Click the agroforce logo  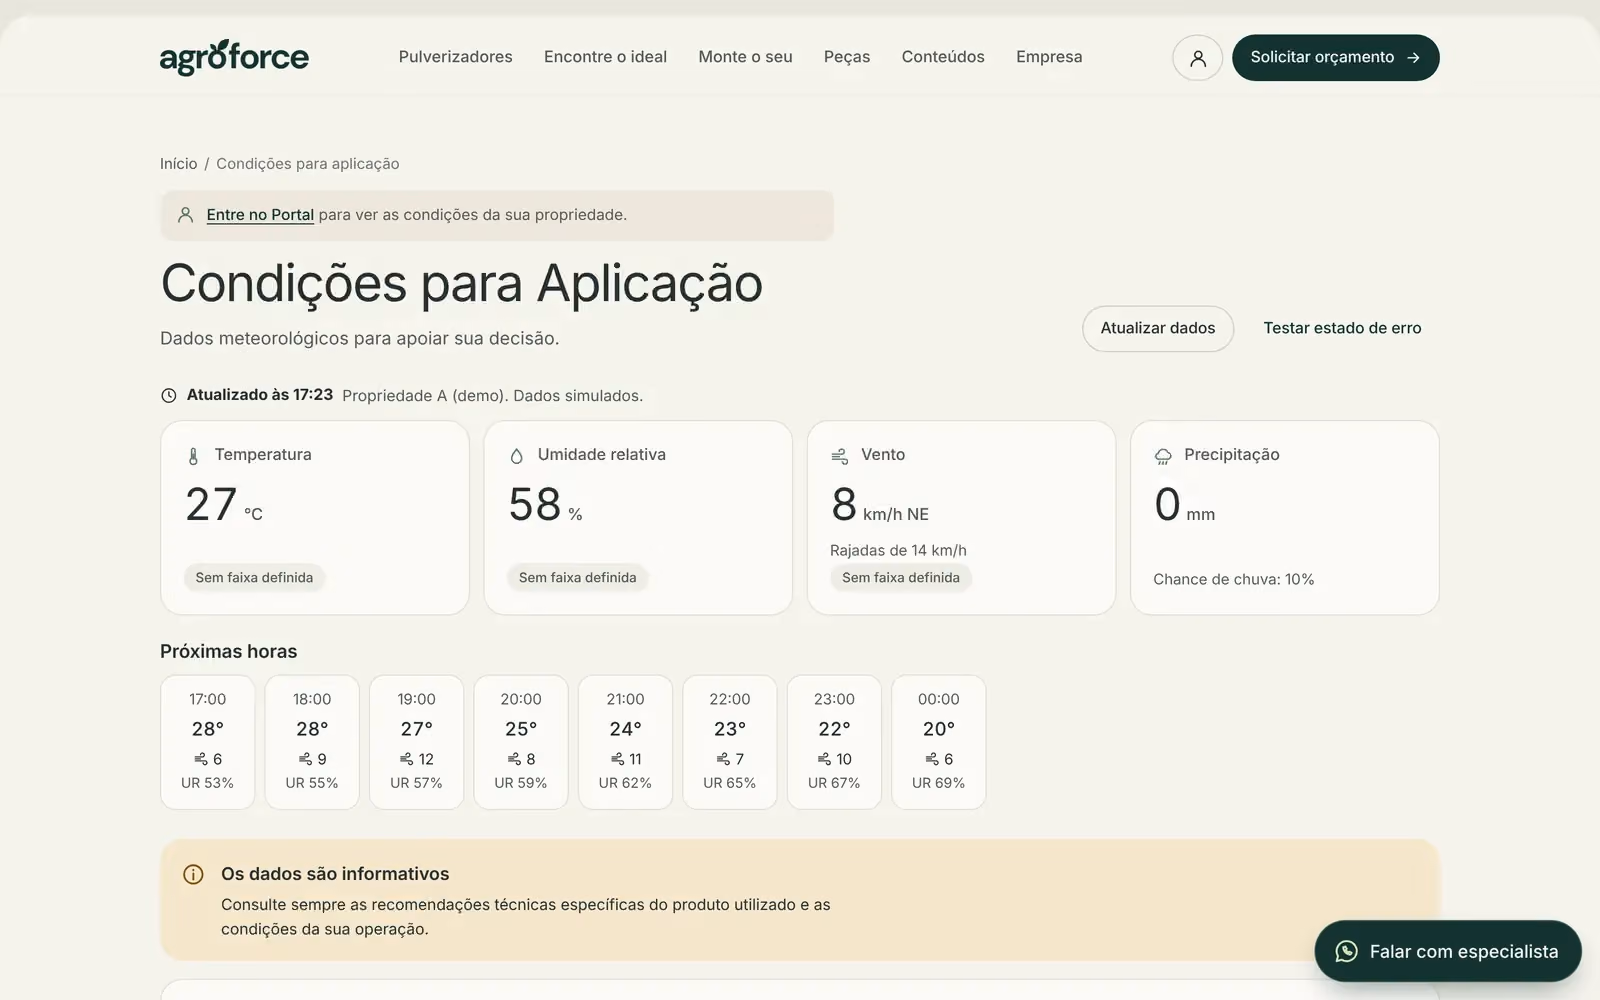pos(234,57)
